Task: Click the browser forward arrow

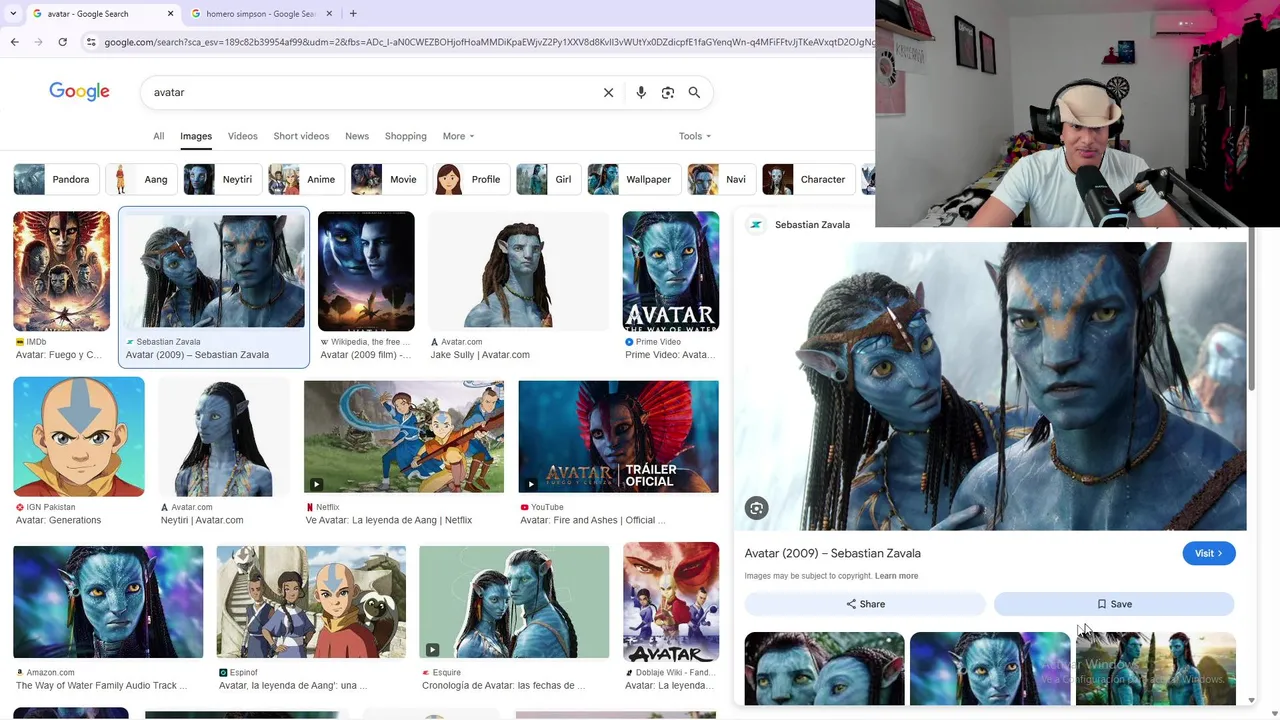Action: point(38,42)
